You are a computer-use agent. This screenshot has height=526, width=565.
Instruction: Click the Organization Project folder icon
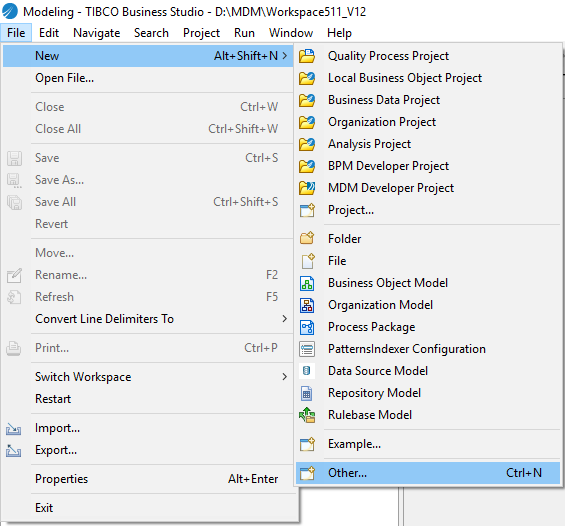(x=307, y=122)
